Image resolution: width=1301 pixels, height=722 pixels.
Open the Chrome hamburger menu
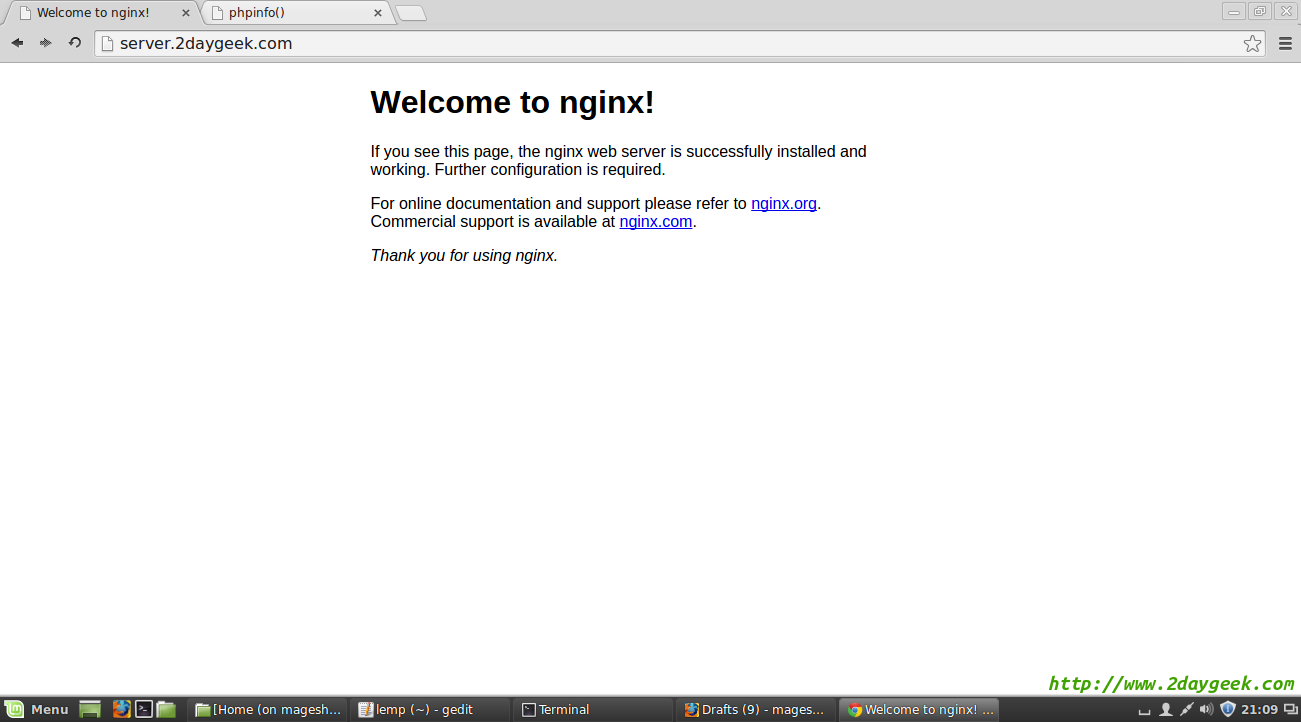[x=1285, y=43]
